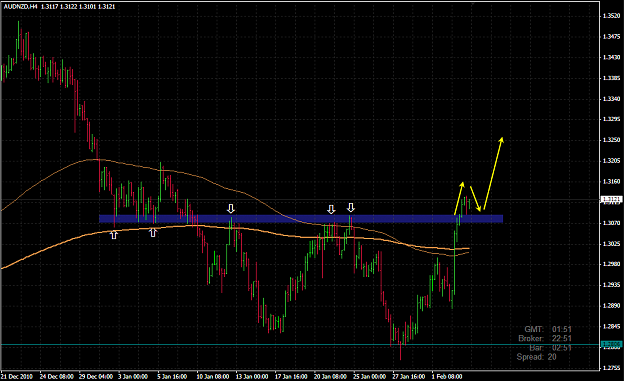Select the 1.3340 price axis label
The width and height of the screenshot is (625, 381).
(611, 98)
